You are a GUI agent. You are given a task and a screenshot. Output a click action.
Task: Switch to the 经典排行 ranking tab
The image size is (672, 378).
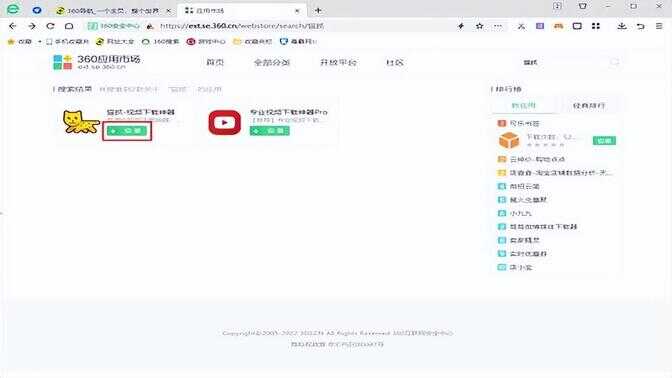coord(588,105)
